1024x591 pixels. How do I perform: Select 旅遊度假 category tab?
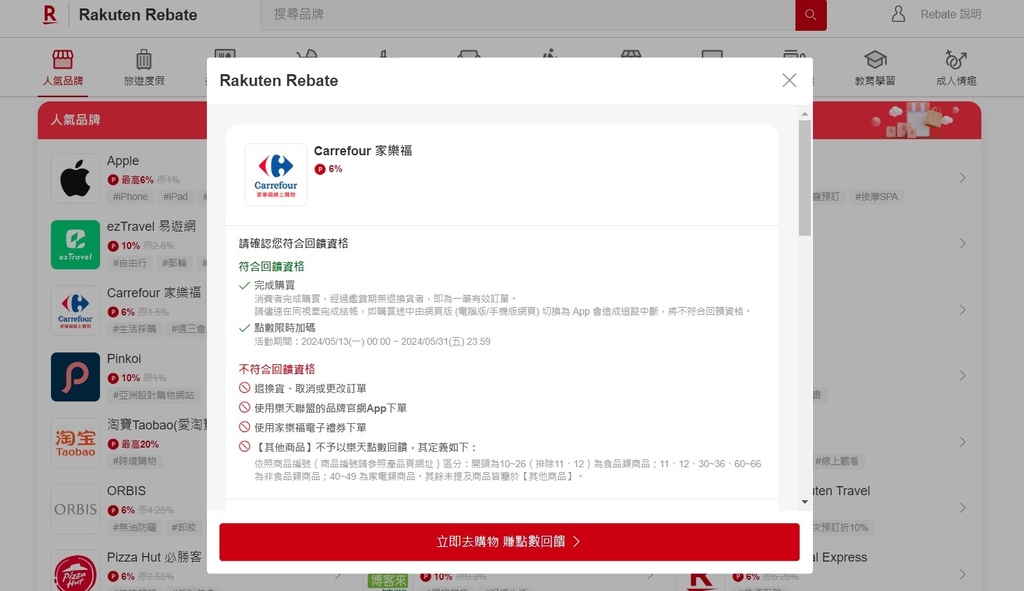[144, 68]
